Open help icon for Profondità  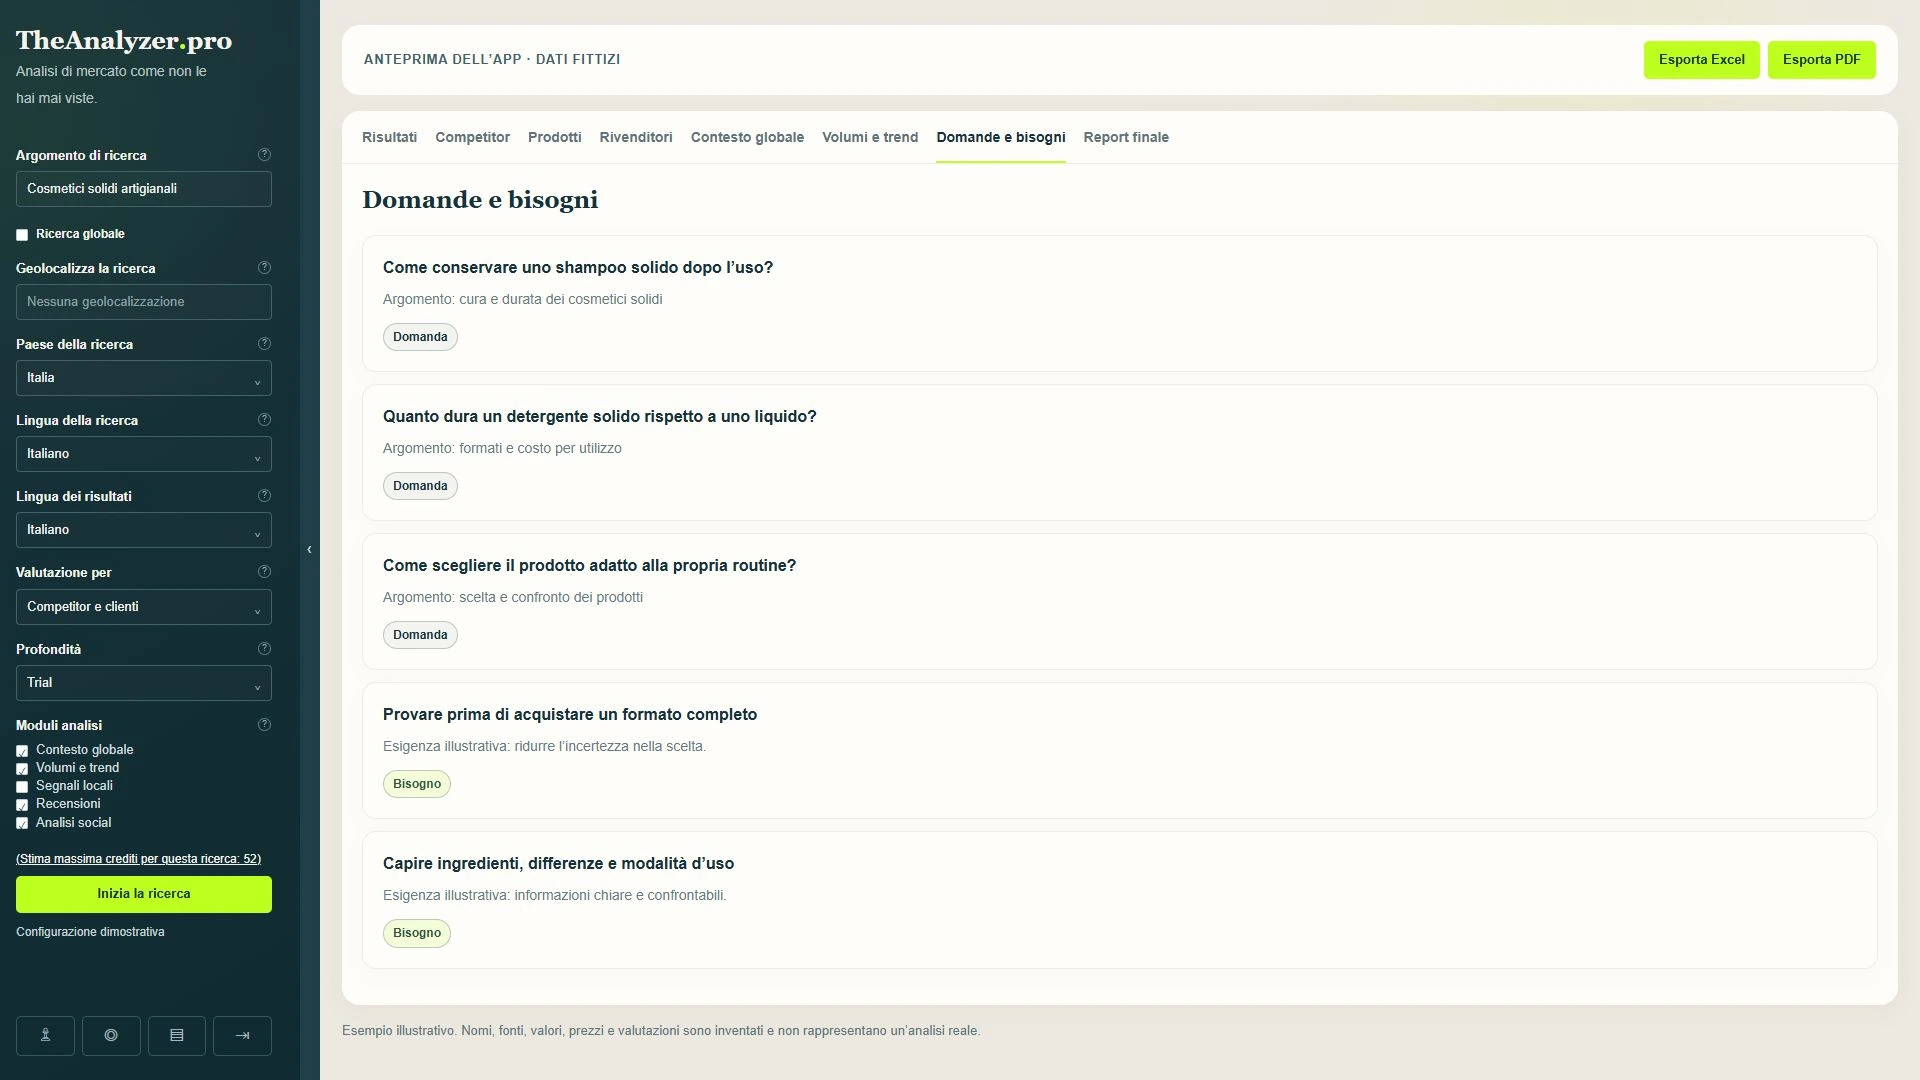(x=264, y=649)
